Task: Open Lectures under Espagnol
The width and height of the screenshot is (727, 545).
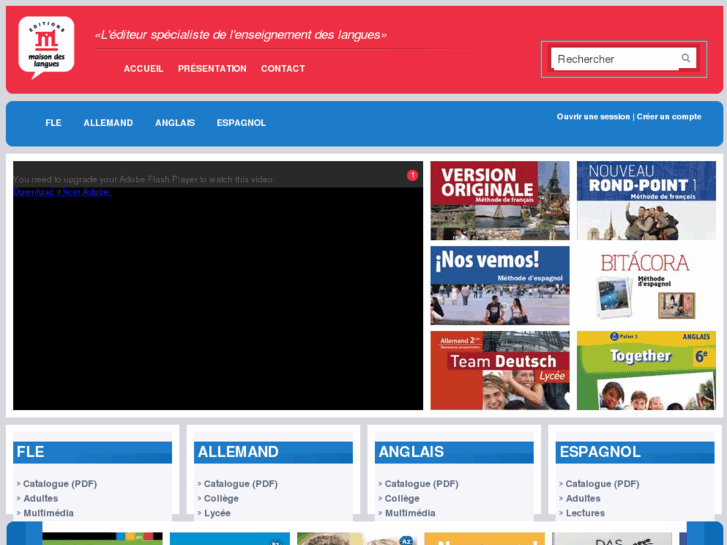Action: click(x=585, y=513)
